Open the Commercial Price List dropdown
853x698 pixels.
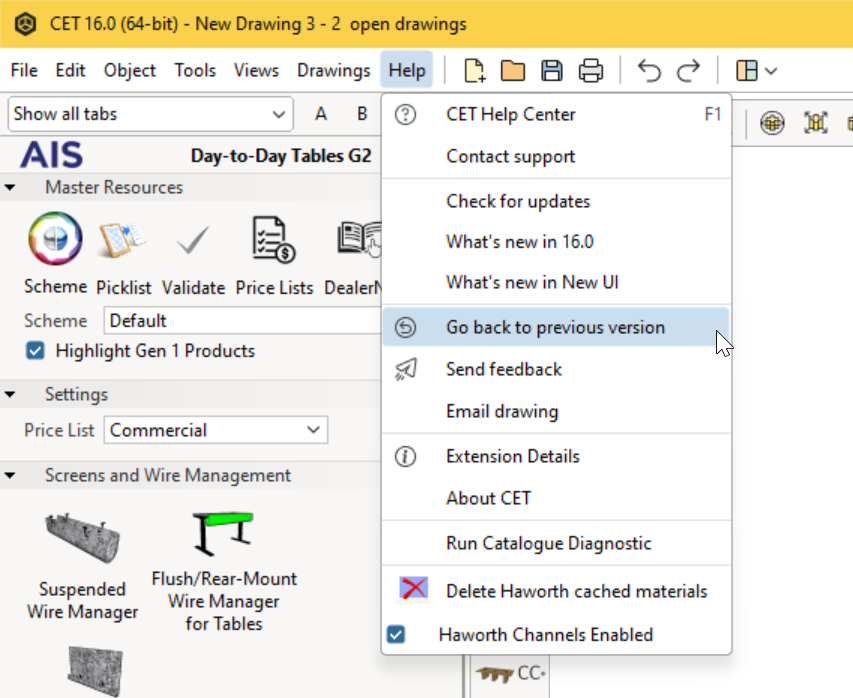point(215,430)
